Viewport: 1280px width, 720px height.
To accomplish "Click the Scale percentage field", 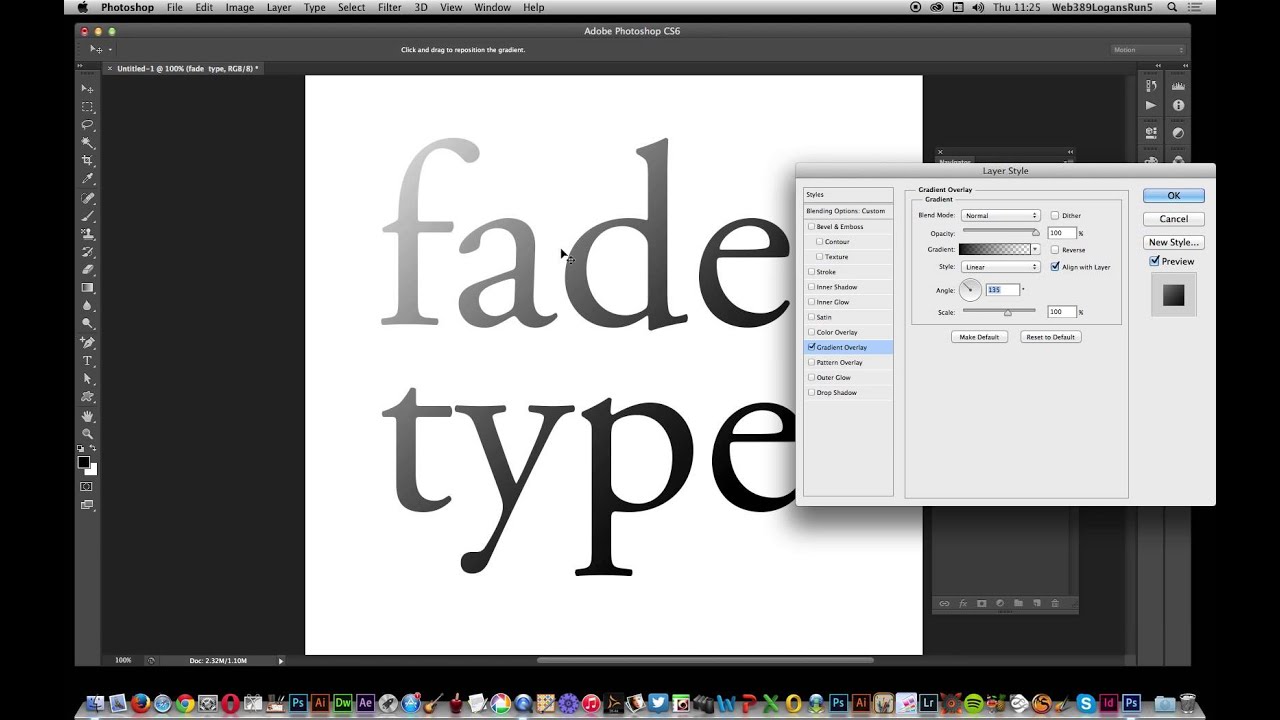I will pos(1061,312).
